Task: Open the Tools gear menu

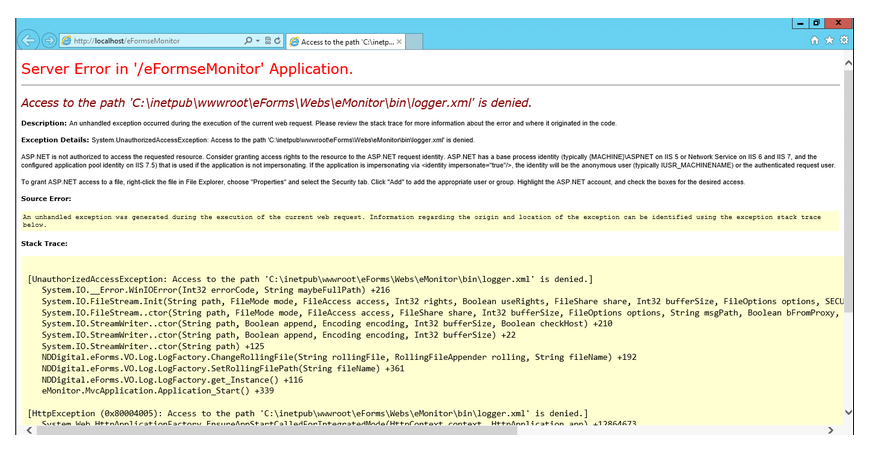Action: 844,40
